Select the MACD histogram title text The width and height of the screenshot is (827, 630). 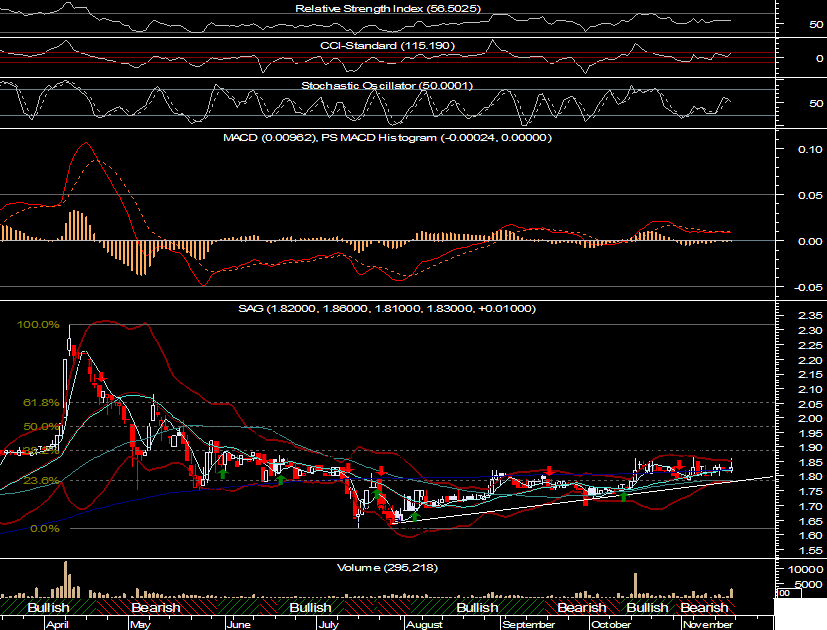387,137
